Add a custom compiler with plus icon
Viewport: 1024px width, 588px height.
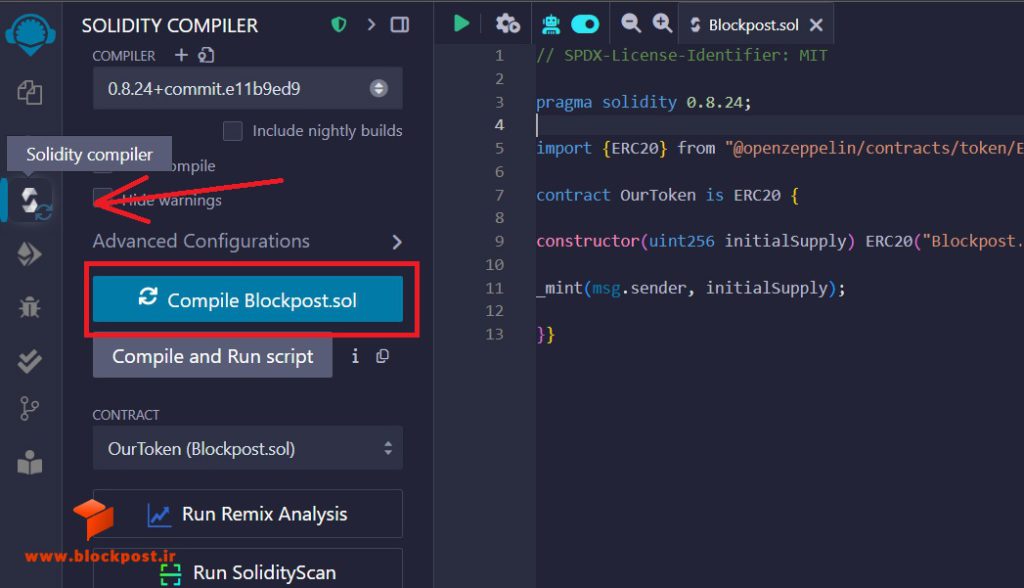[x=181, y=55]
